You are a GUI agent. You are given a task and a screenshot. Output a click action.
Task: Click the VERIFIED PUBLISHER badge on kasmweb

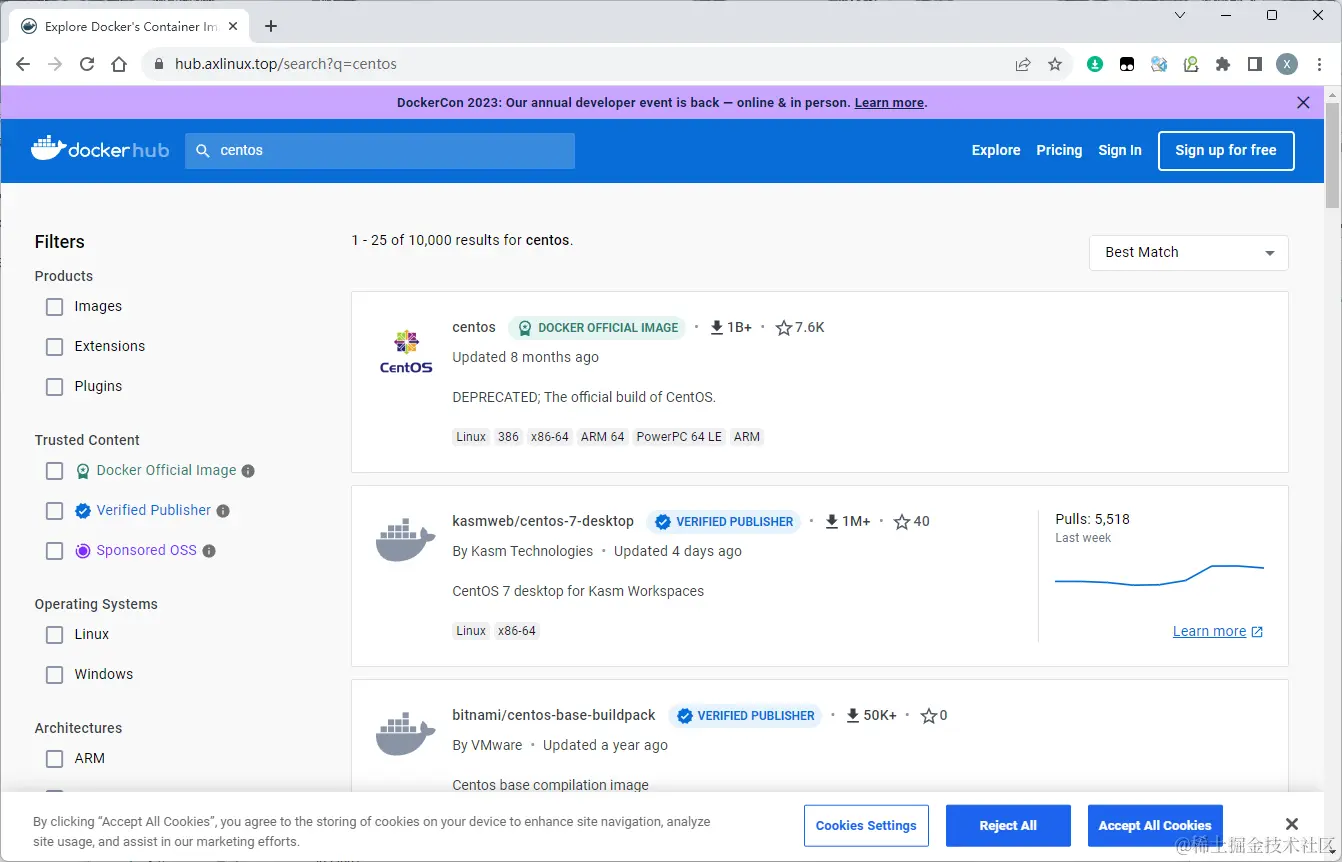point(724,522)
